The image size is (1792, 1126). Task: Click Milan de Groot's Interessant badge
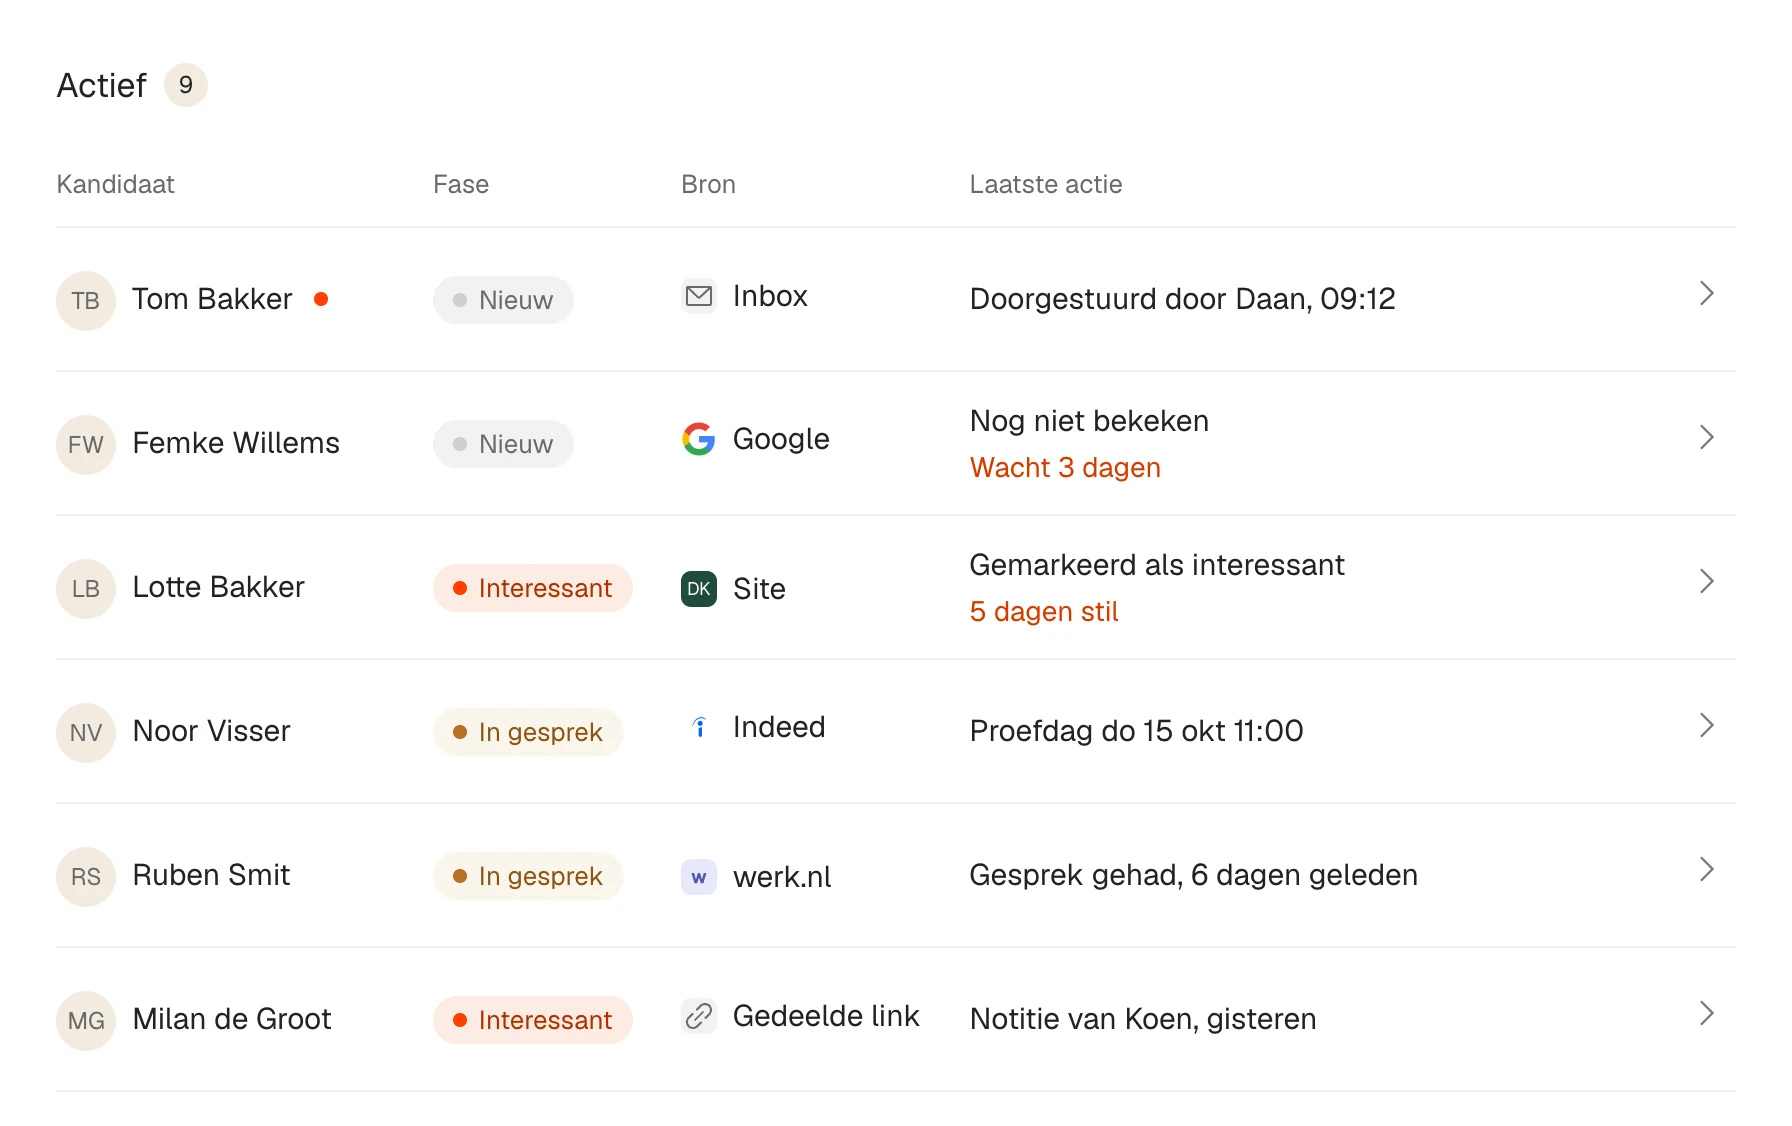[x=533, y=1020]
